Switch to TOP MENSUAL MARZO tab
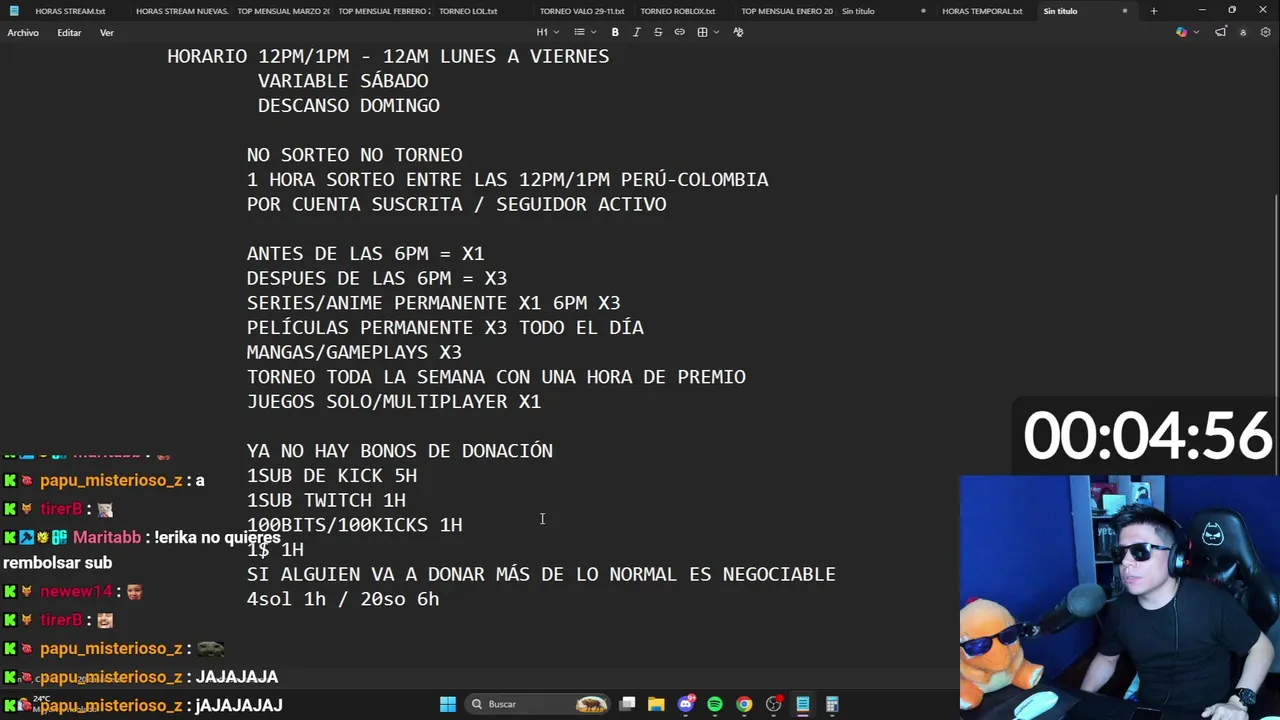The image size is (1280, 720). pyautogui.click(x=283, y=11)
